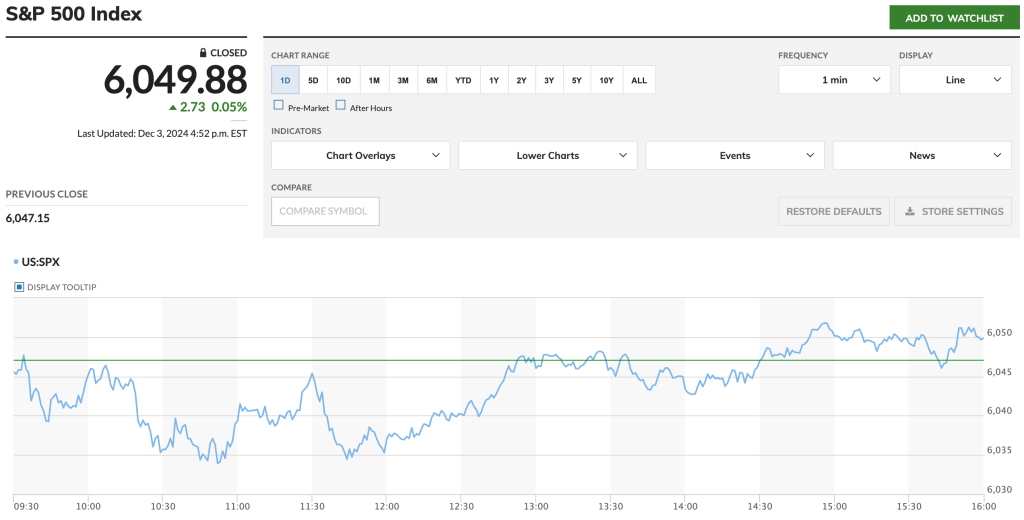Click Add to Watchlist button

pyautogui.click(x=954, y=18)
